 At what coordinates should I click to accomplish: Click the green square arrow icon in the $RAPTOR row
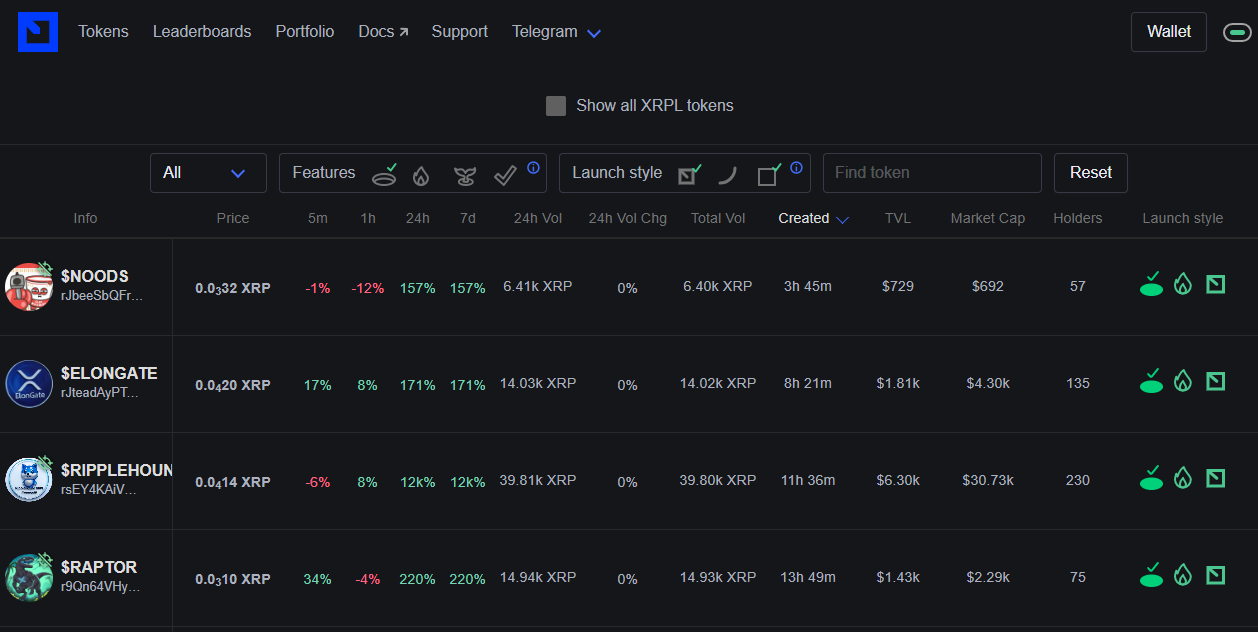click(x=1215, y=575)
